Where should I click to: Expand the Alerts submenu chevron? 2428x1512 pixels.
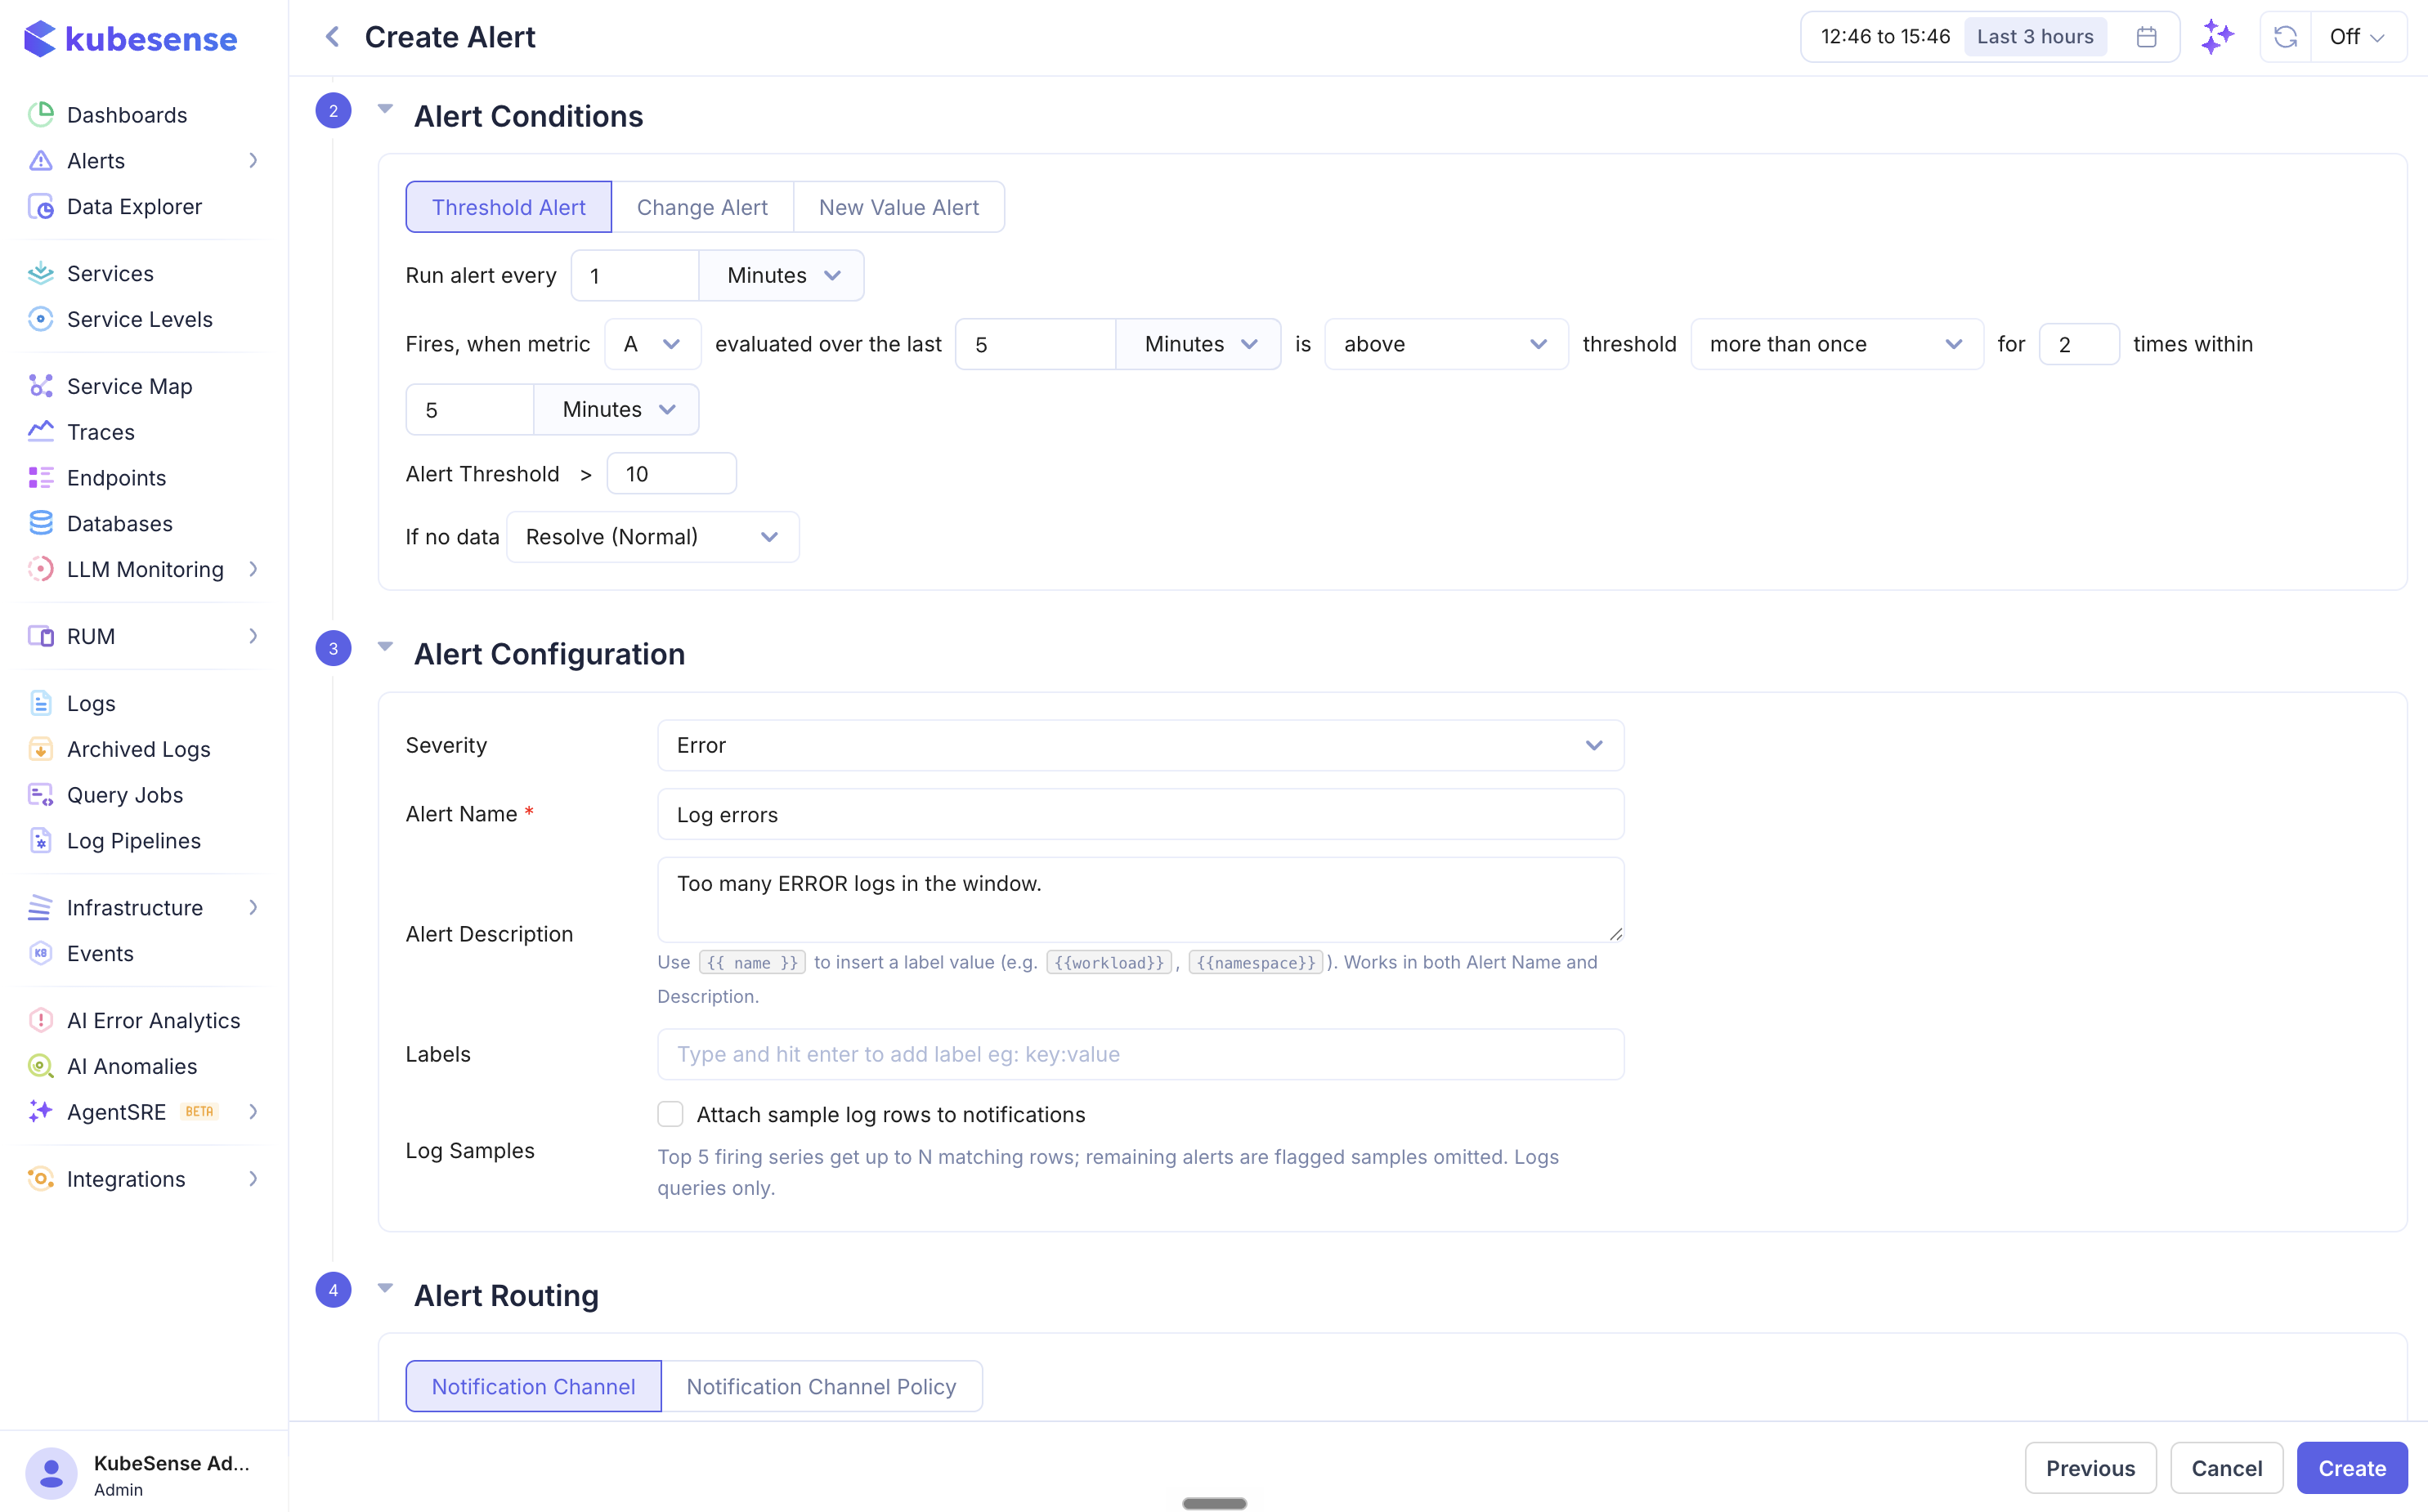tap(254, 160)
